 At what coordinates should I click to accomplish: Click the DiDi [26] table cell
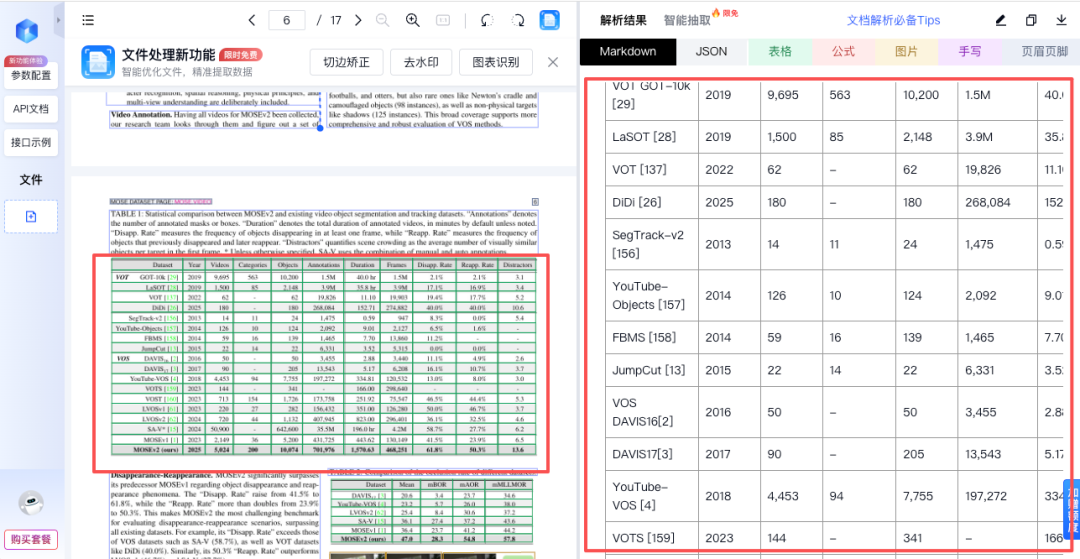pyautogui.click(x=652, y=202)
